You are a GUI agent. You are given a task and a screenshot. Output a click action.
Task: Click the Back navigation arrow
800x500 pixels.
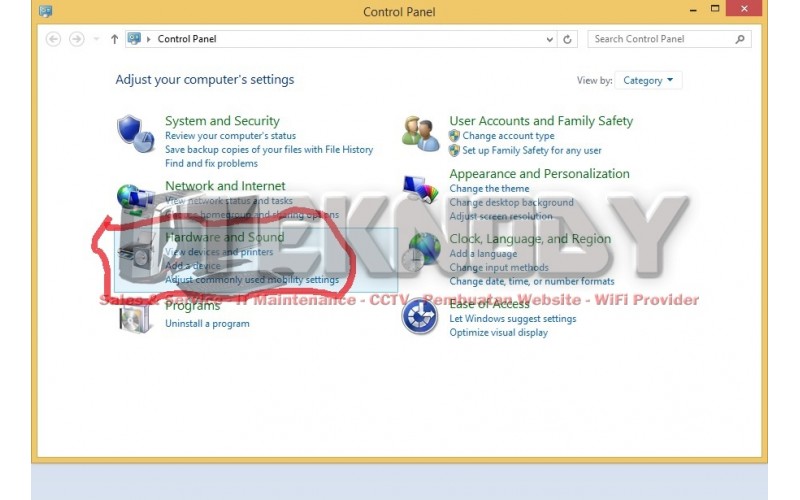(x=53, y=39)
